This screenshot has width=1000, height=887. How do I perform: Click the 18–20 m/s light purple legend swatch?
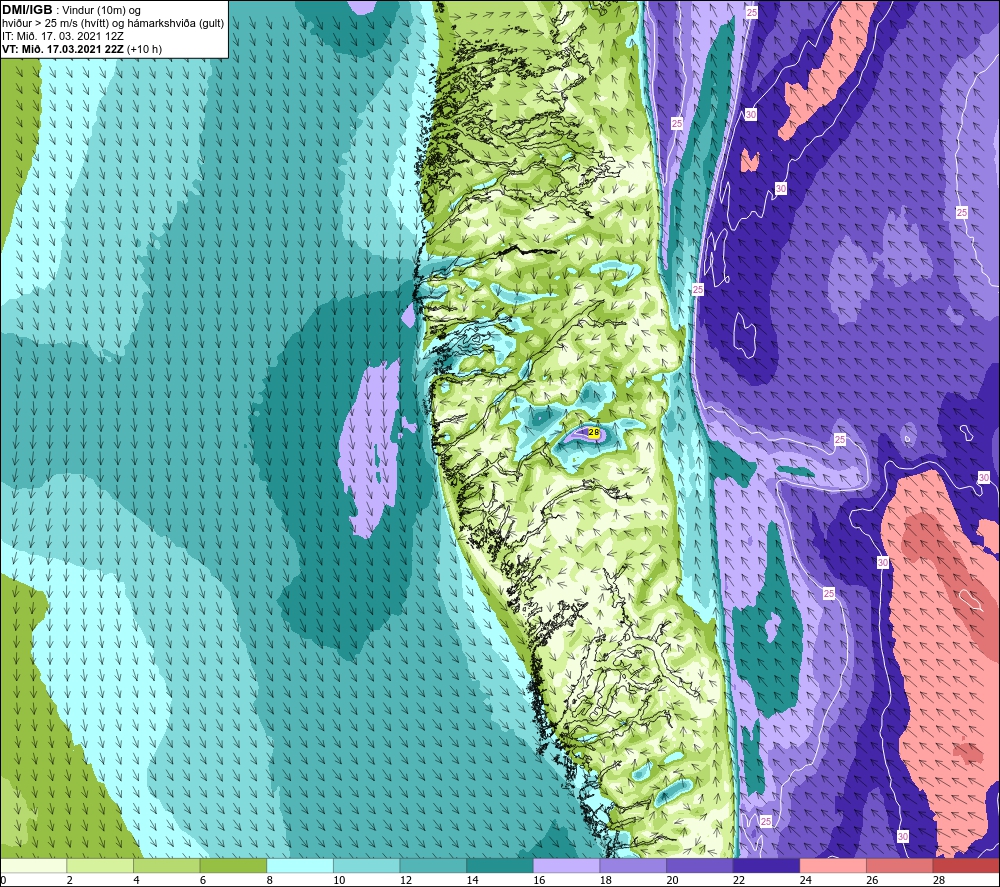pyautogui.click(x=633, y=865)
